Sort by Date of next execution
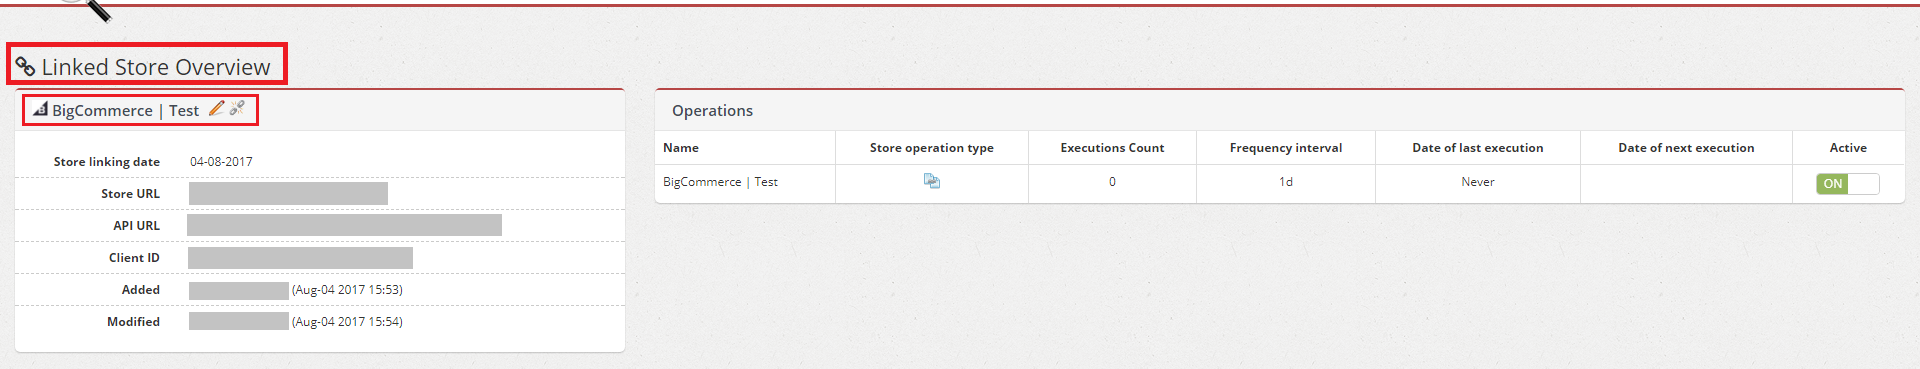The height and width of the screenshot is (369, 1920). [x=1686, y=148]
